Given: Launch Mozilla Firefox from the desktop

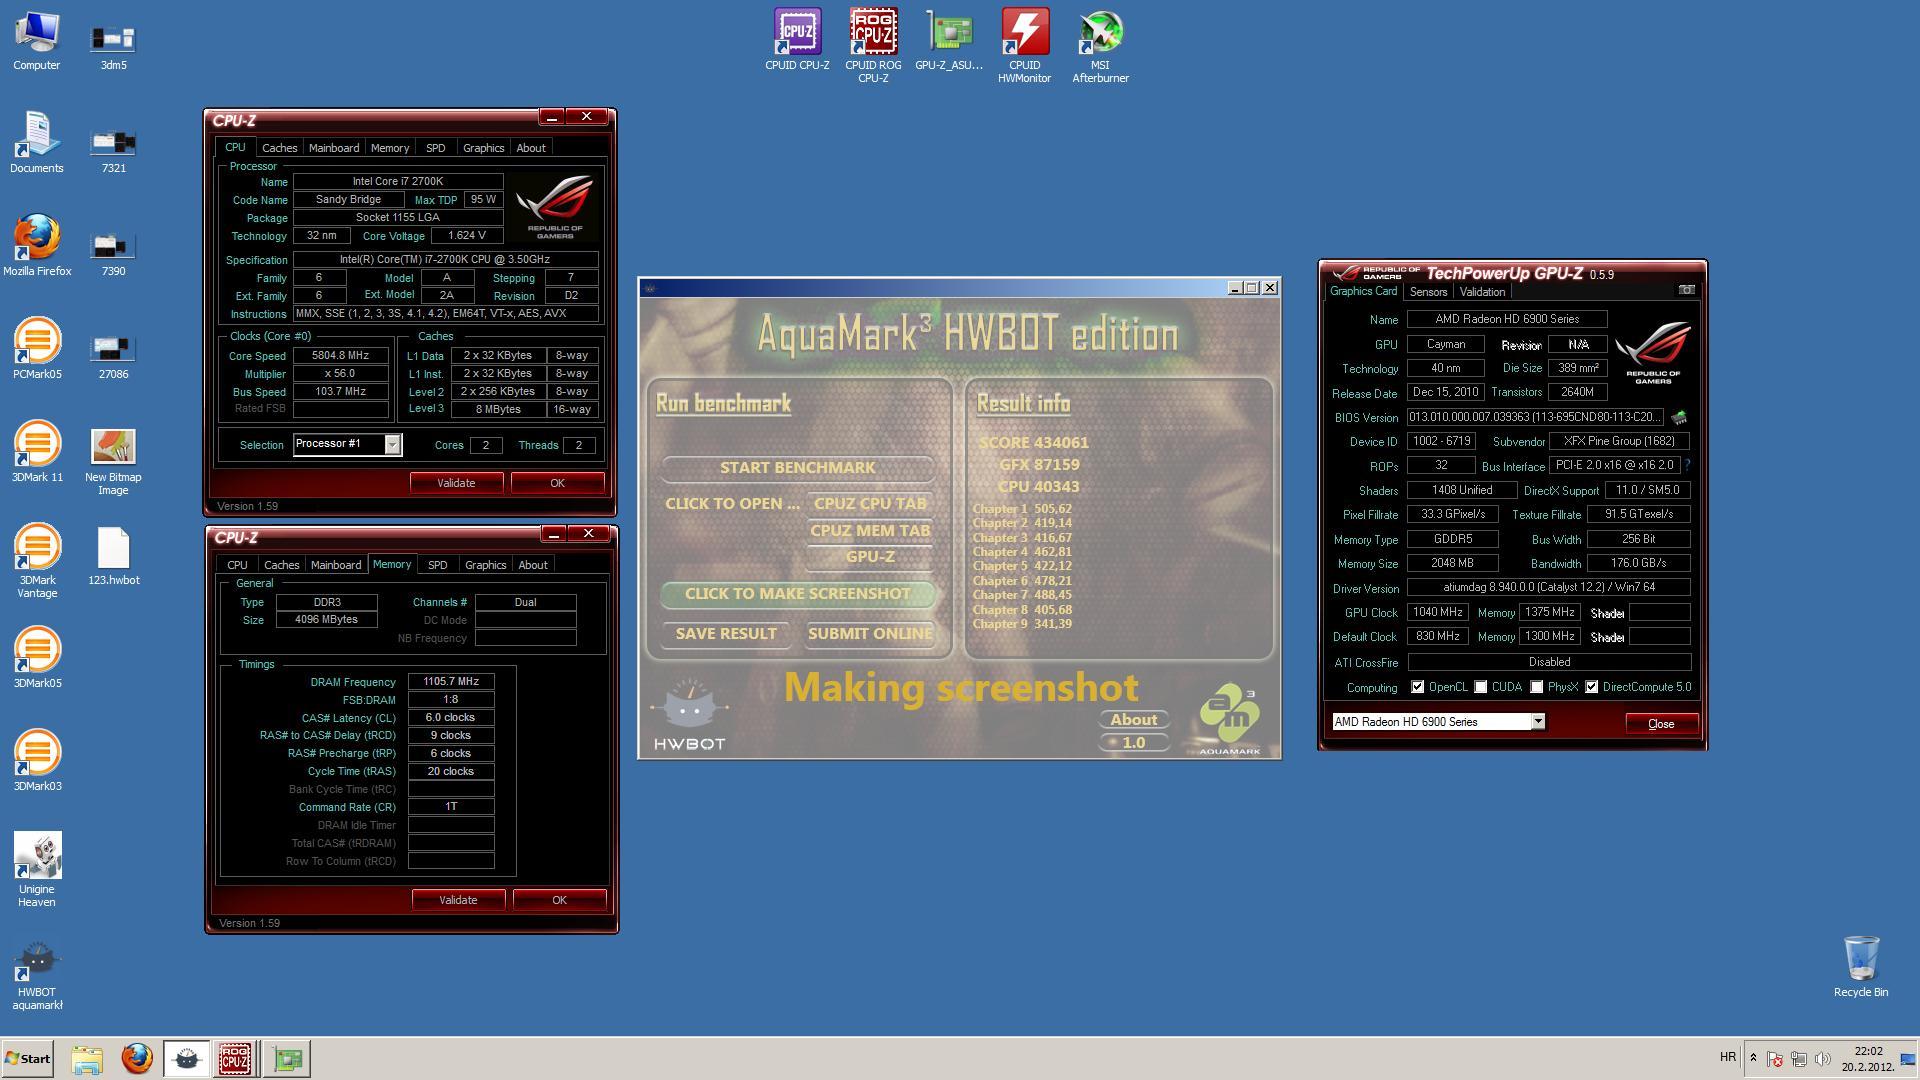Looking at the screenshot, I should (x=37, y=247).
